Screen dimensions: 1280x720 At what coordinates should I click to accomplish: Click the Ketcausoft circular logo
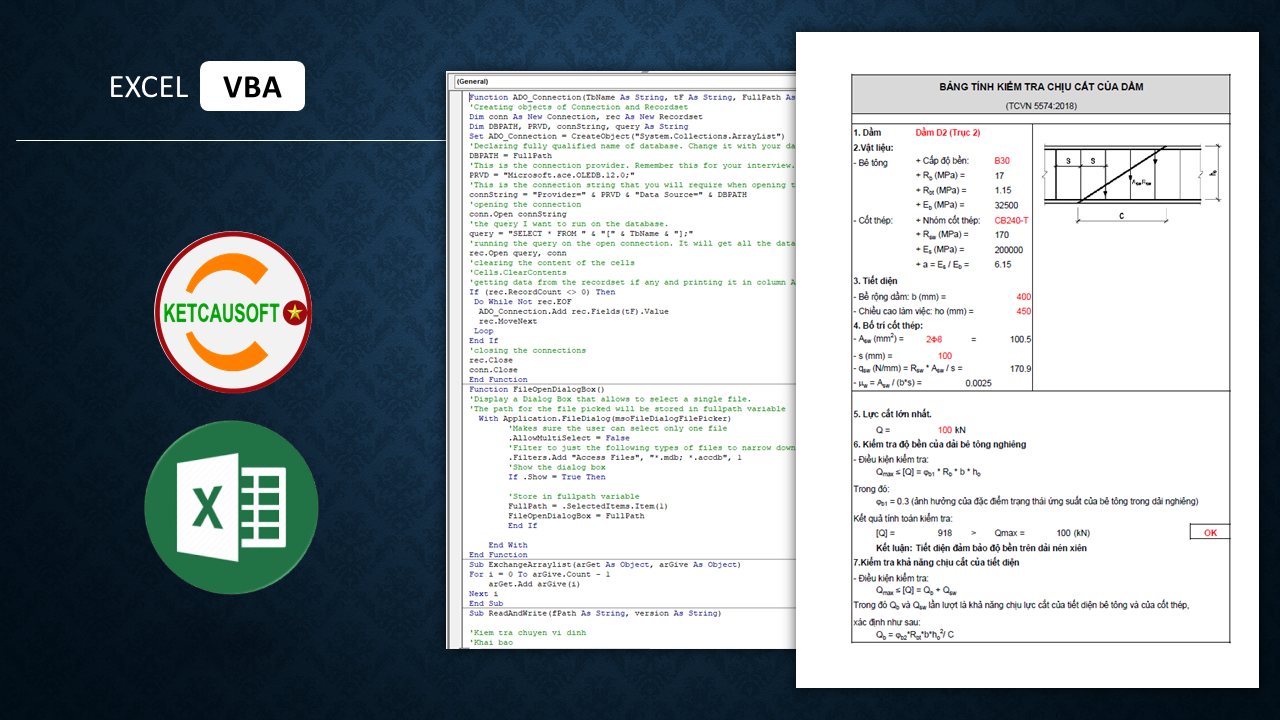[233, 311]
